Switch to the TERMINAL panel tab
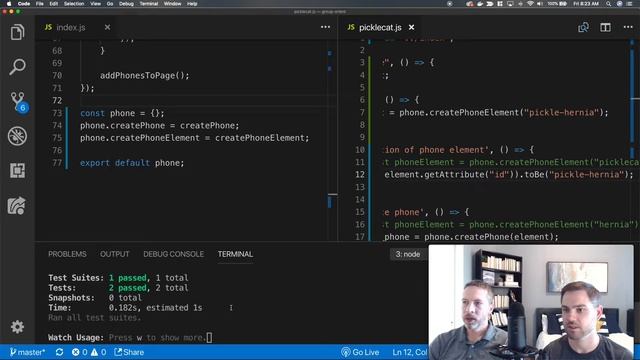The width and height of the screenshot is (640, 360). [235, 254]
